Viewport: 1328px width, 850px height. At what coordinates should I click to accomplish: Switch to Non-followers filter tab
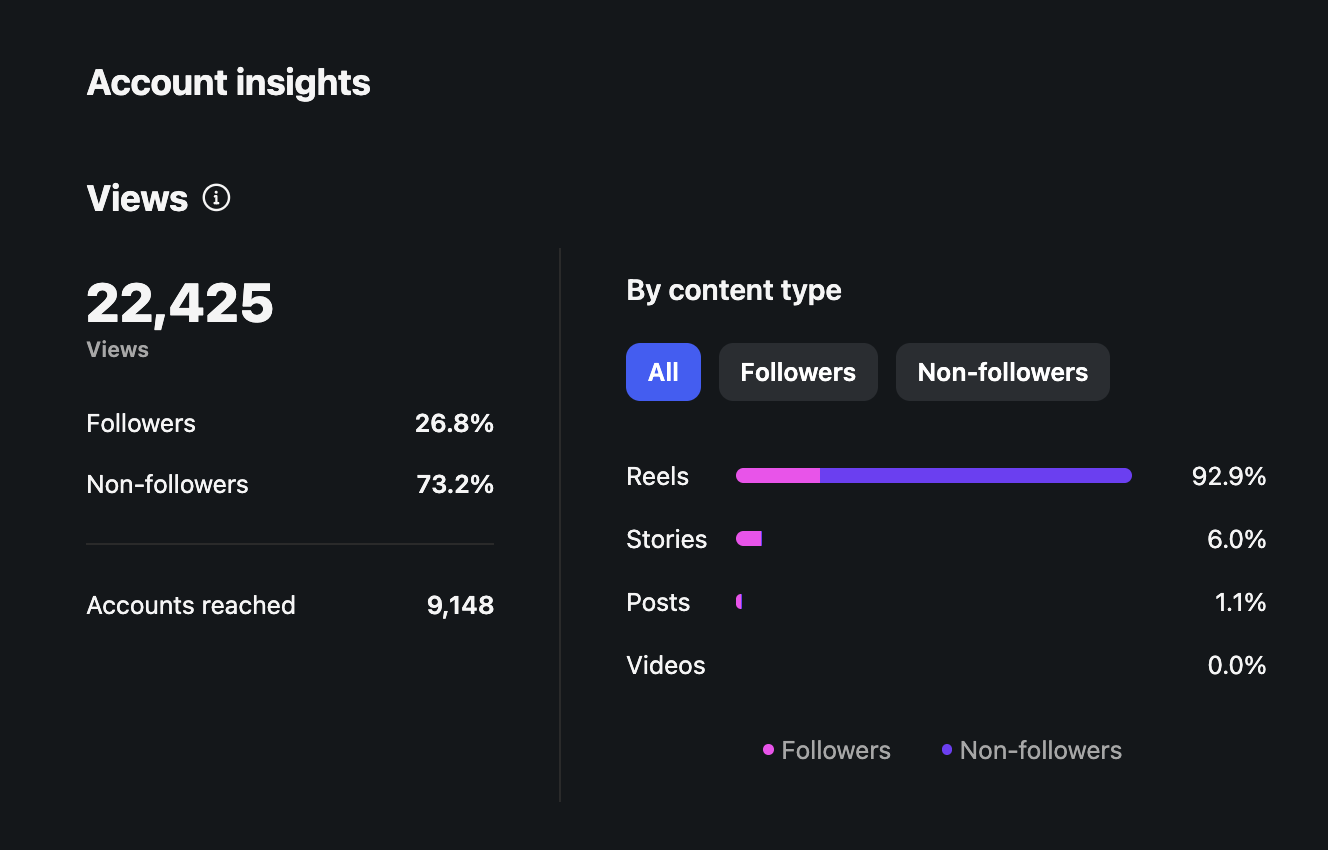(x=1003, y=372)
